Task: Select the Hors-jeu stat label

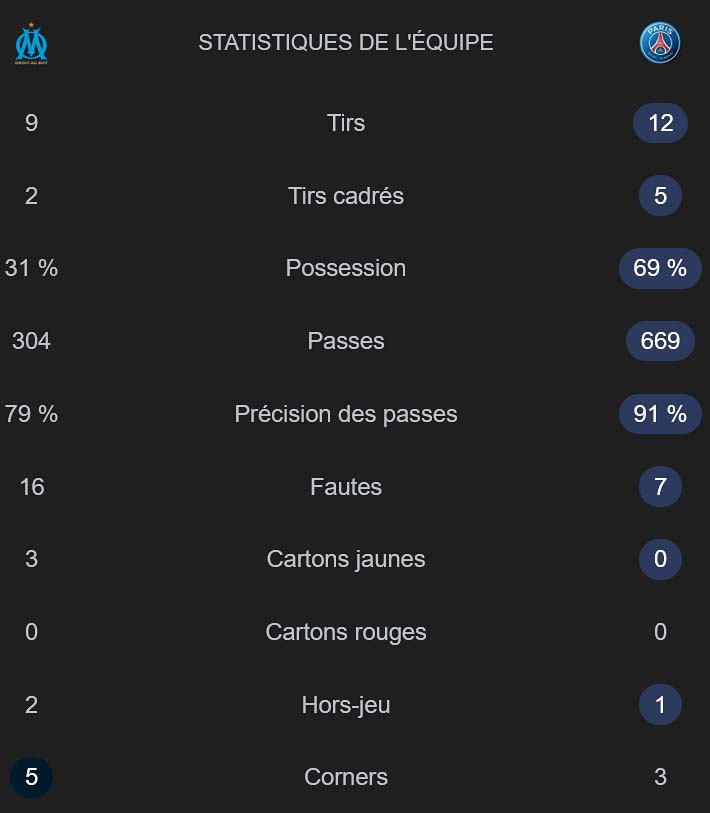Action: [346, 705]
